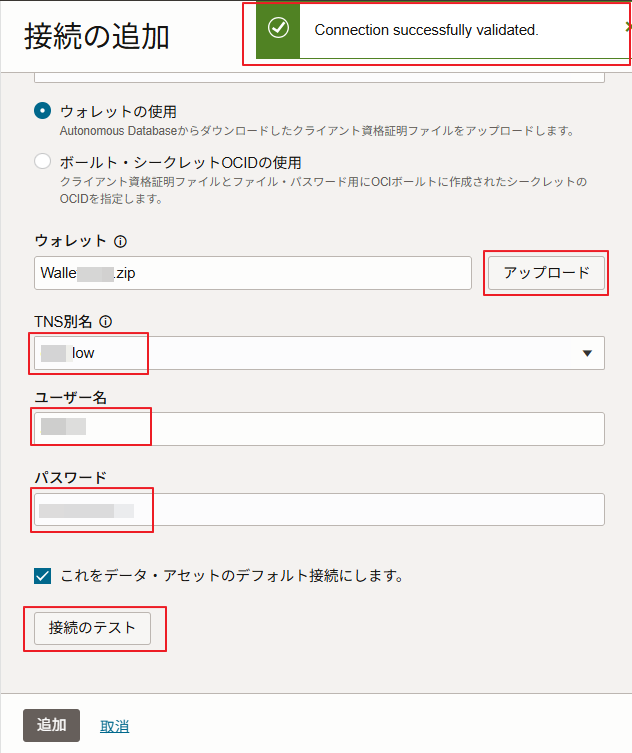Click the ユーザー名 input field
632x753 pixels.
[x=319, y=428]
